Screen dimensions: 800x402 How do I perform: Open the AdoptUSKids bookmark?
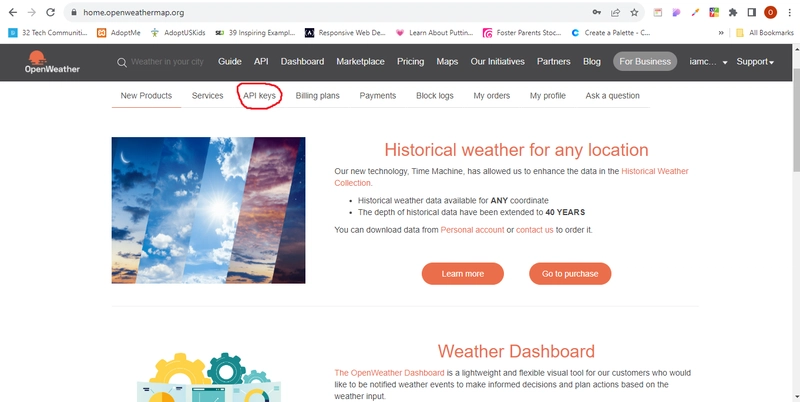[x=178, y=33]
